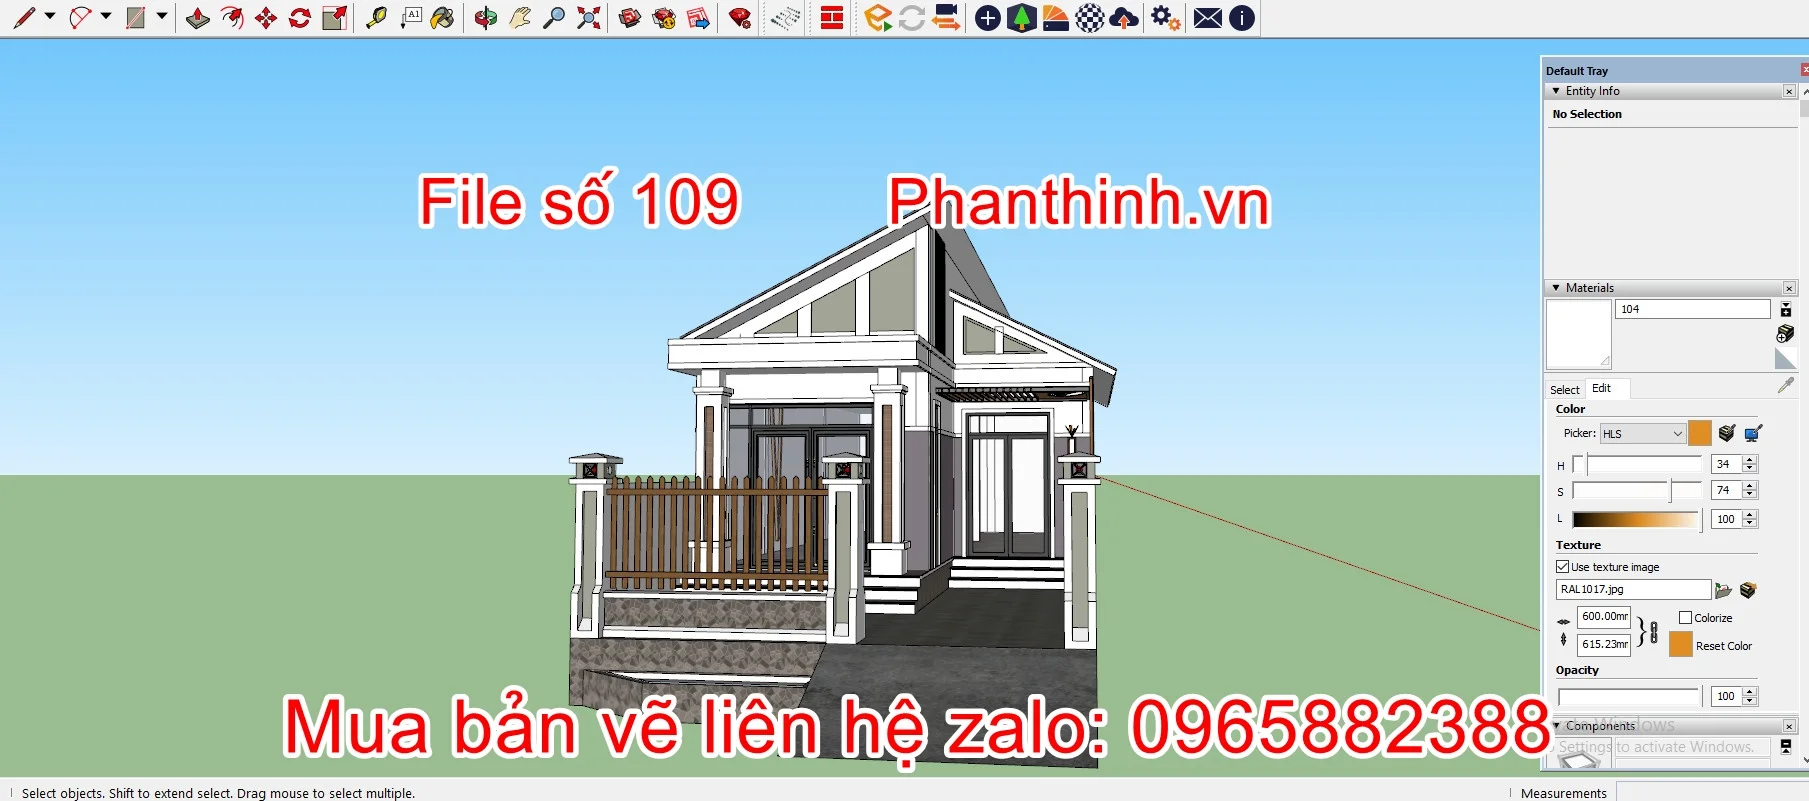Collapse the Components panel
1809x801 pixels.
pyautogui.click(x=1556, y=726)
